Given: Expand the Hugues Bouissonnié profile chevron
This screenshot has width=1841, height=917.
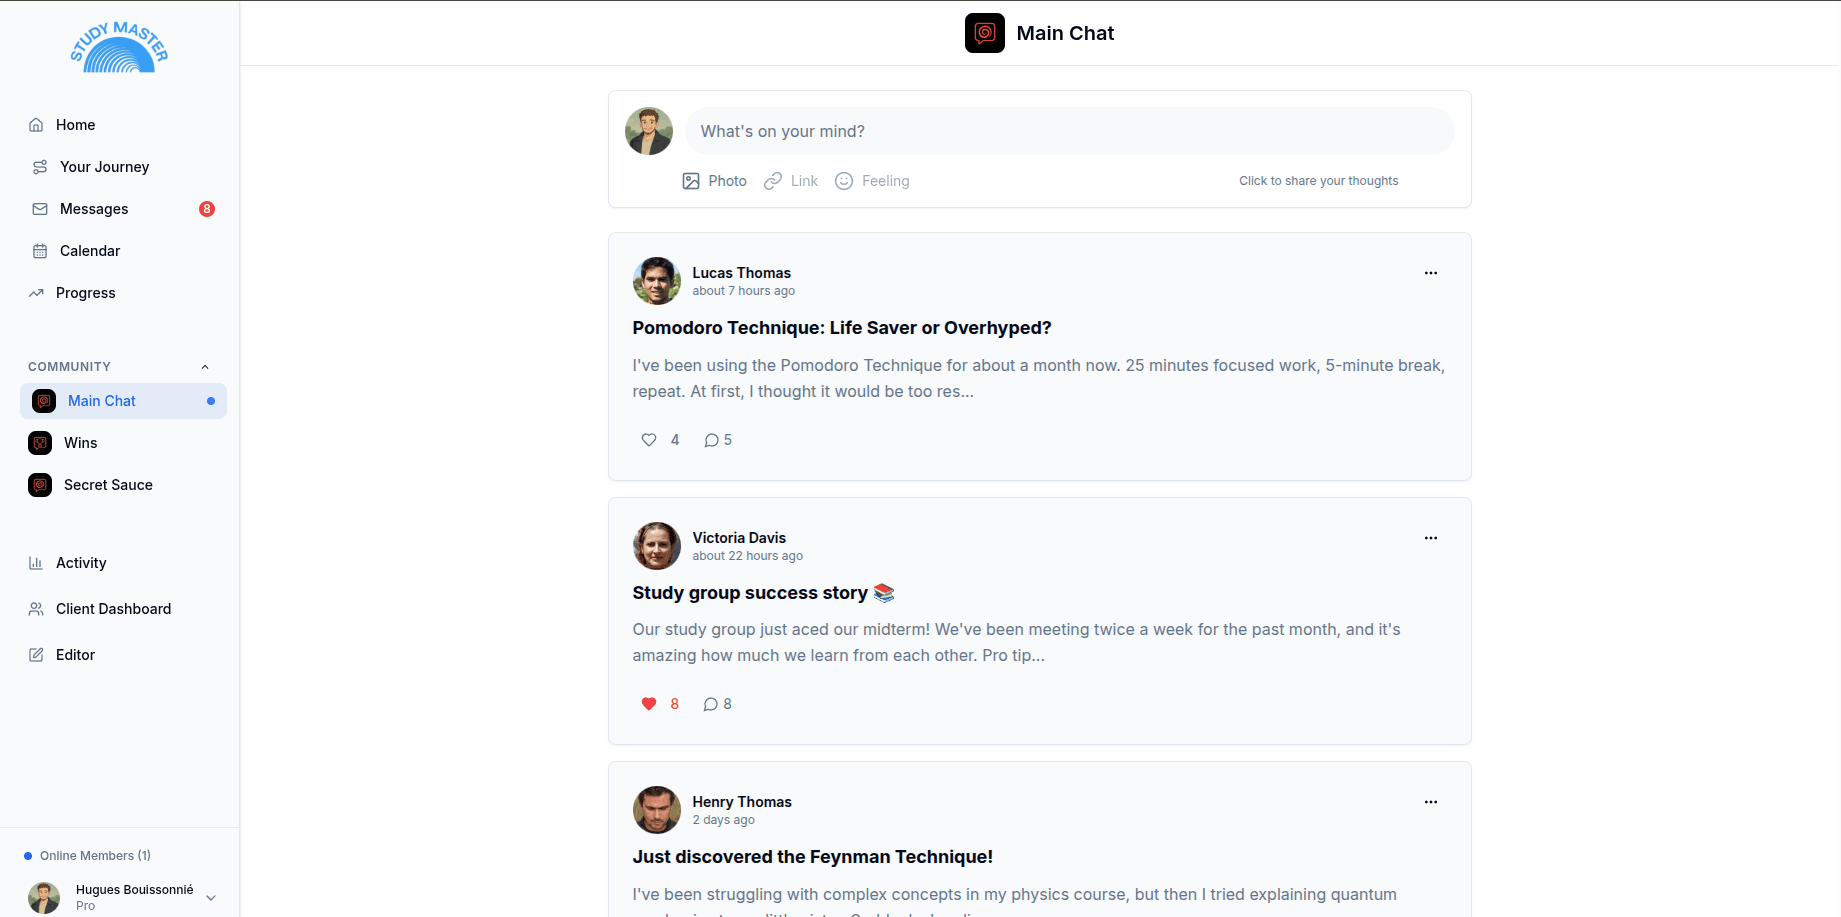Looking at the screenshot, I should tap(211, 897).
